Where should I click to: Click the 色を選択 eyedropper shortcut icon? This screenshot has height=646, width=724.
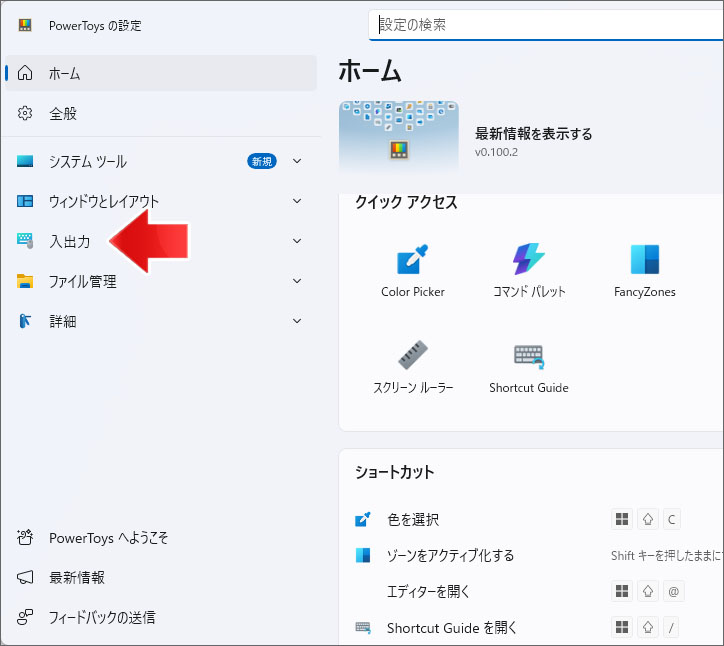click(x=363, y=519)
